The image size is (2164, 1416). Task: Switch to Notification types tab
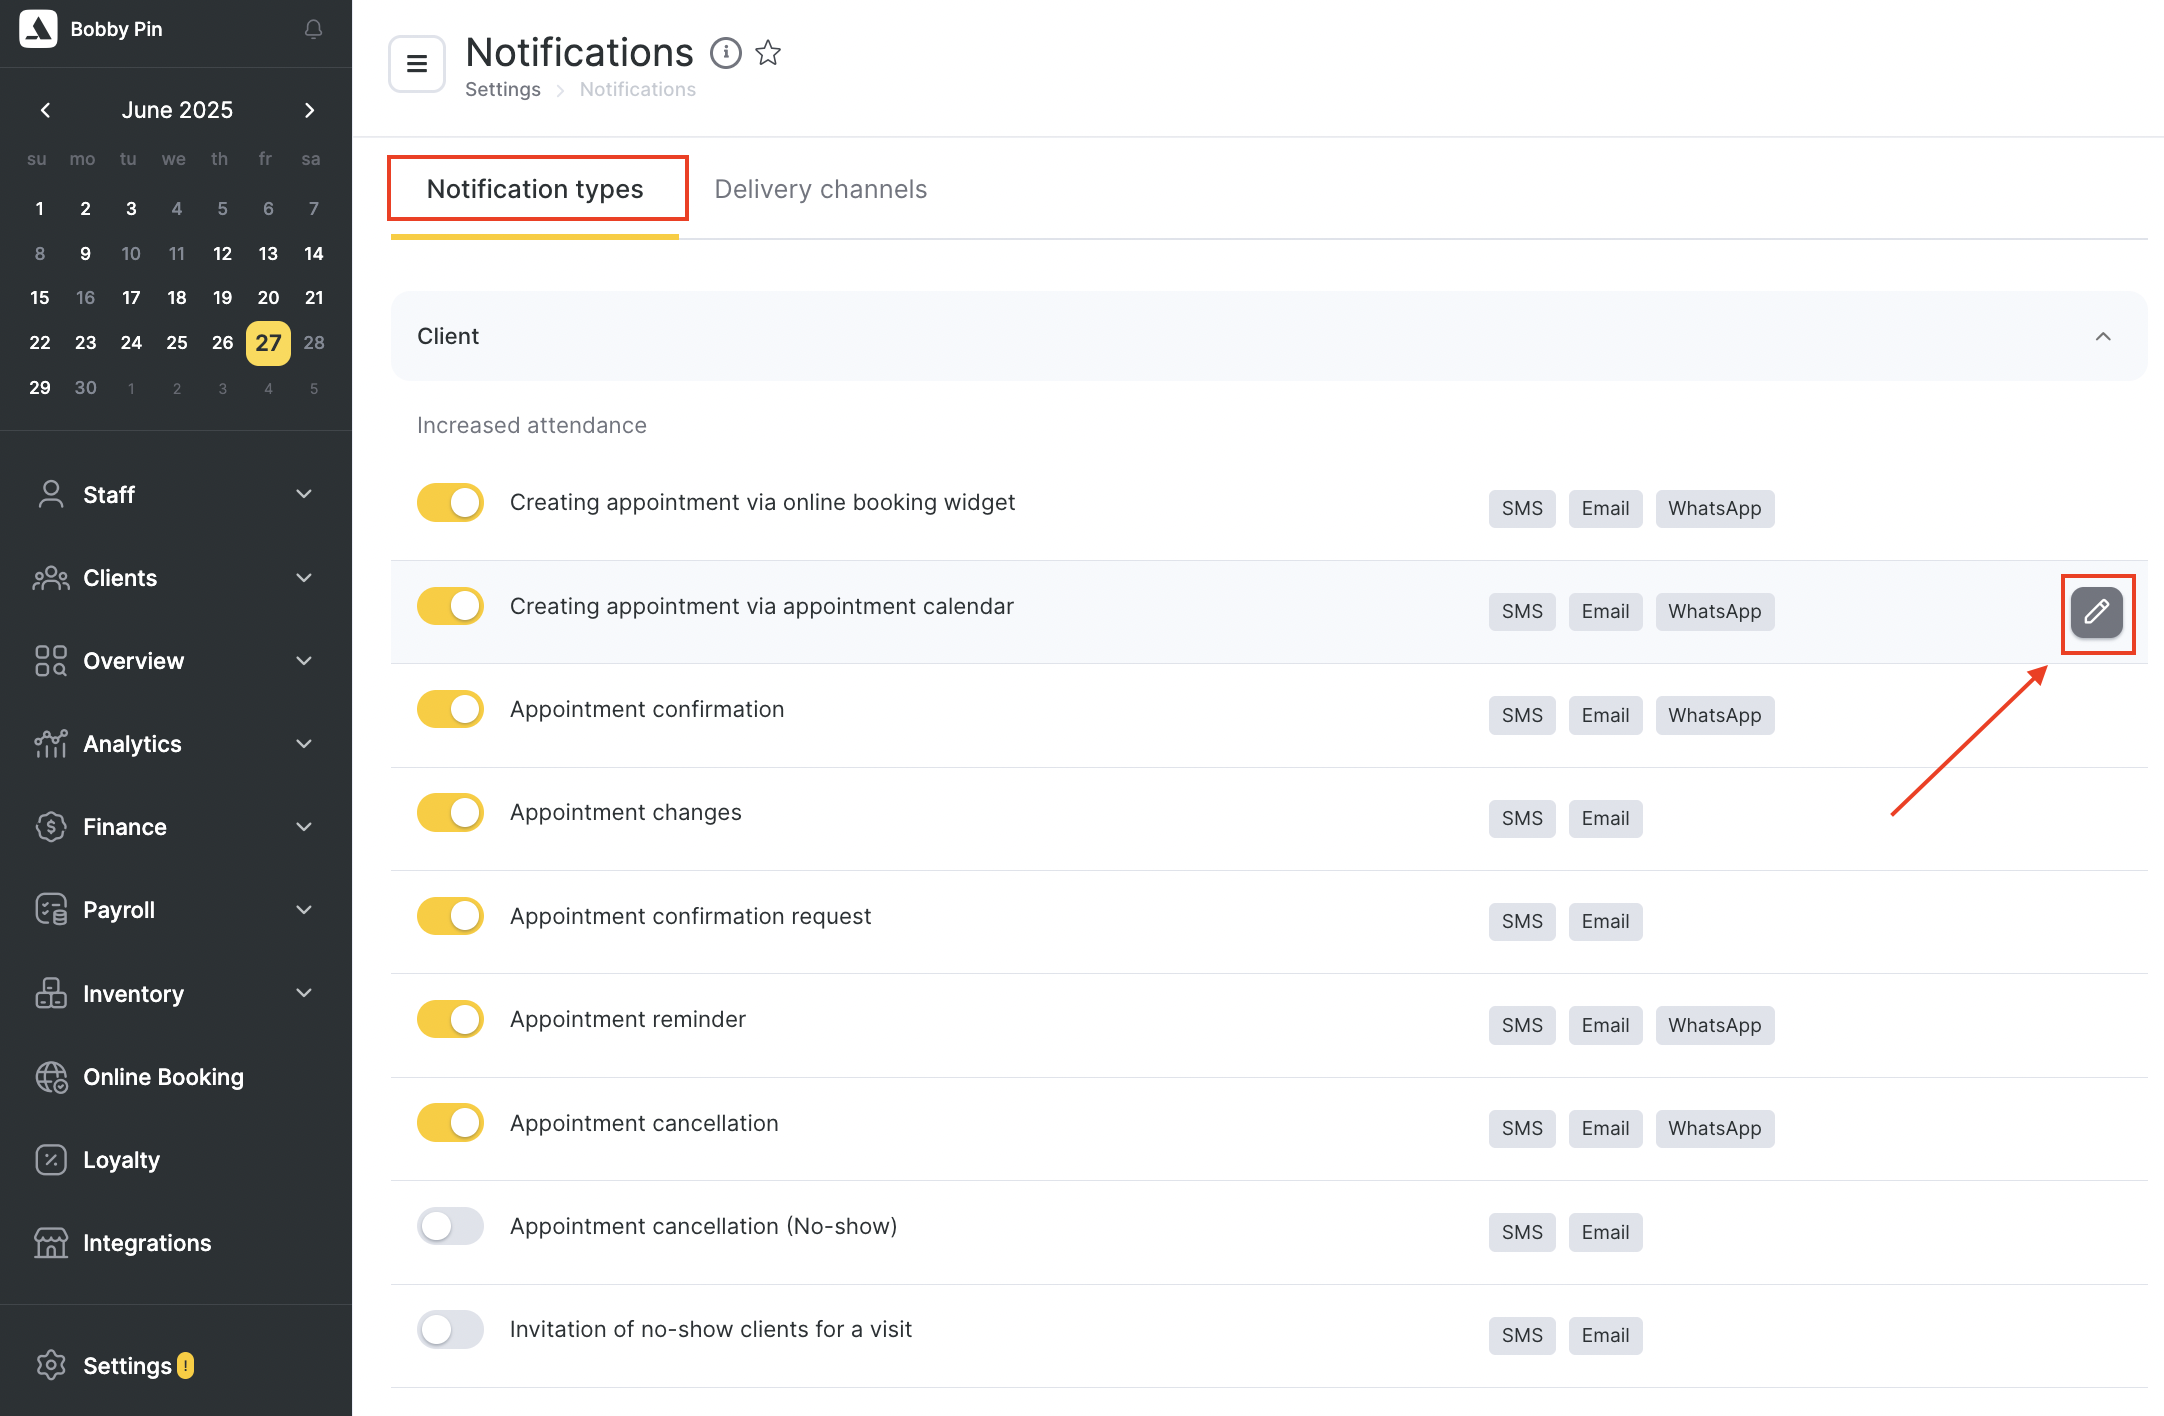coord(535,189)
